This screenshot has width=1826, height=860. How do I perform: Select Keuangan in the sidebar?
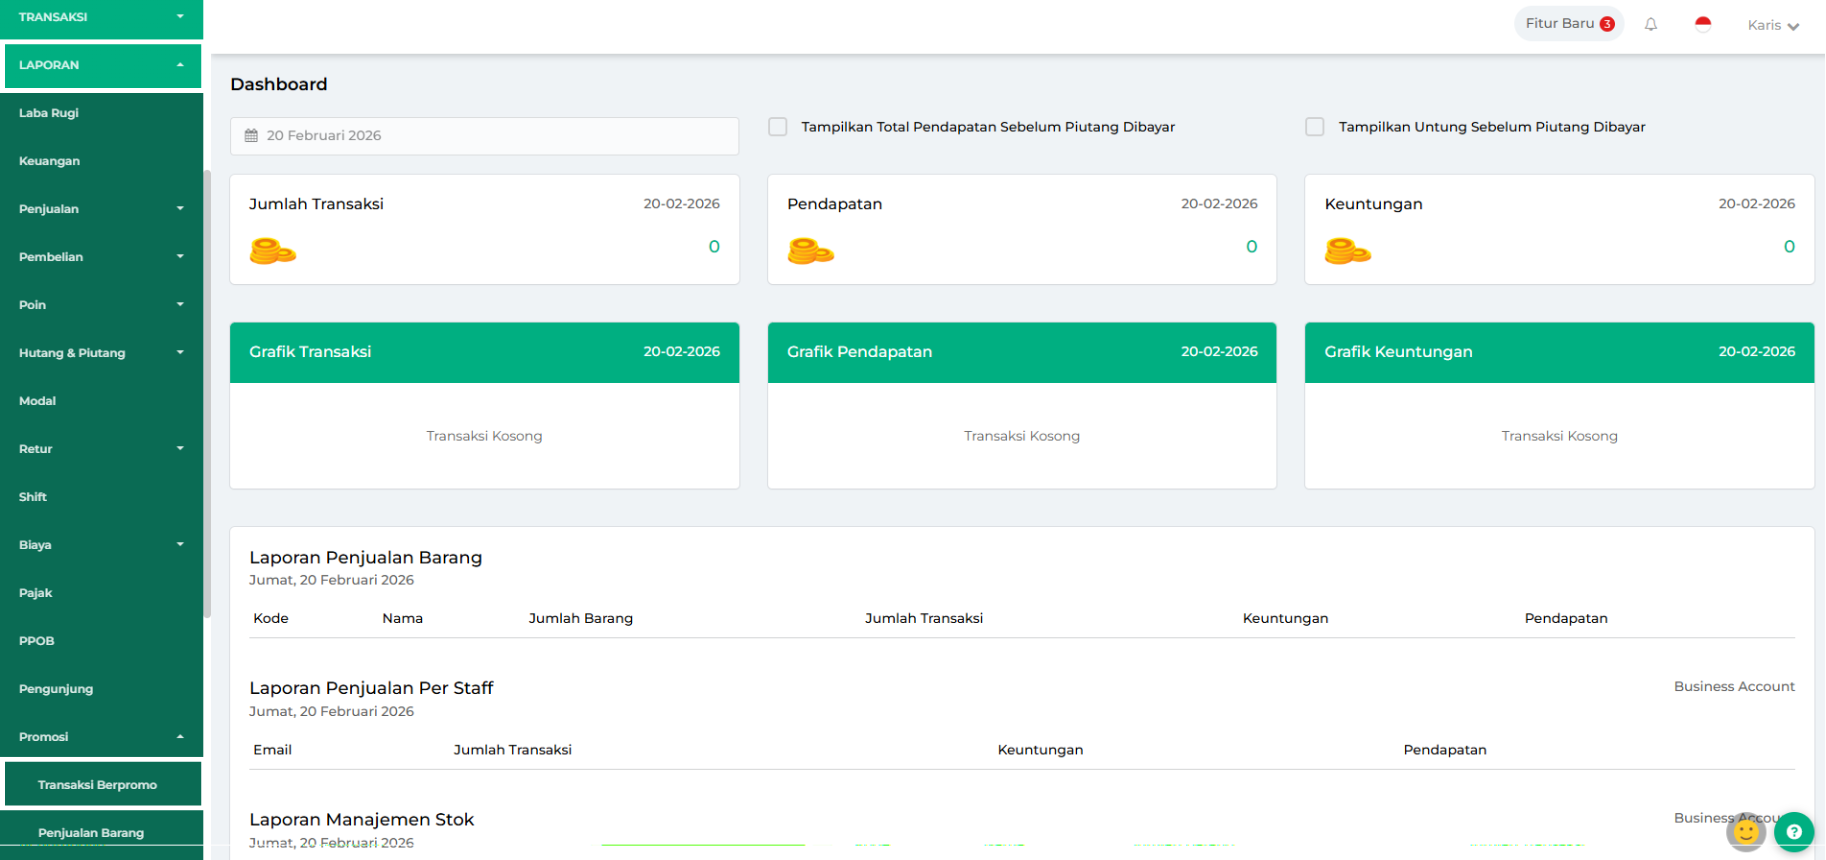50,161
